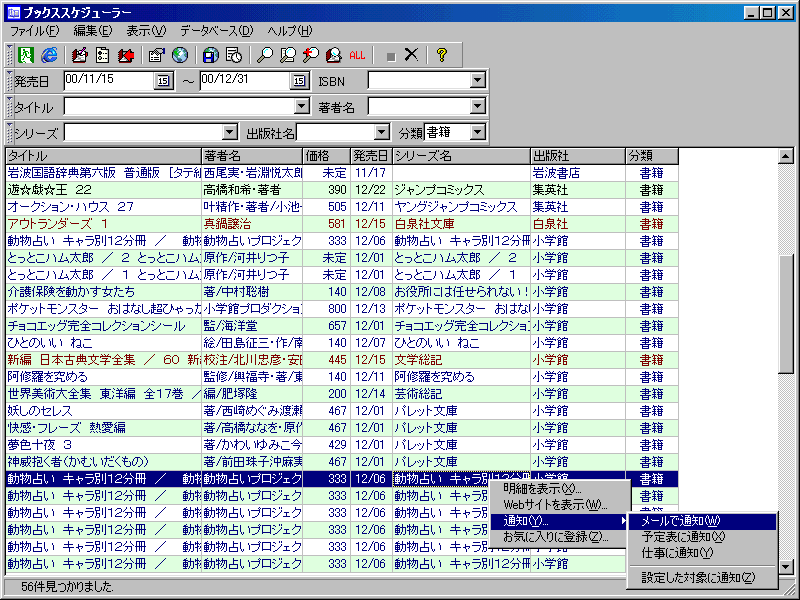Select the row ひとのいい ねこ
The height and width of the screenshot is (600, 800).
[x=342, y=343]
